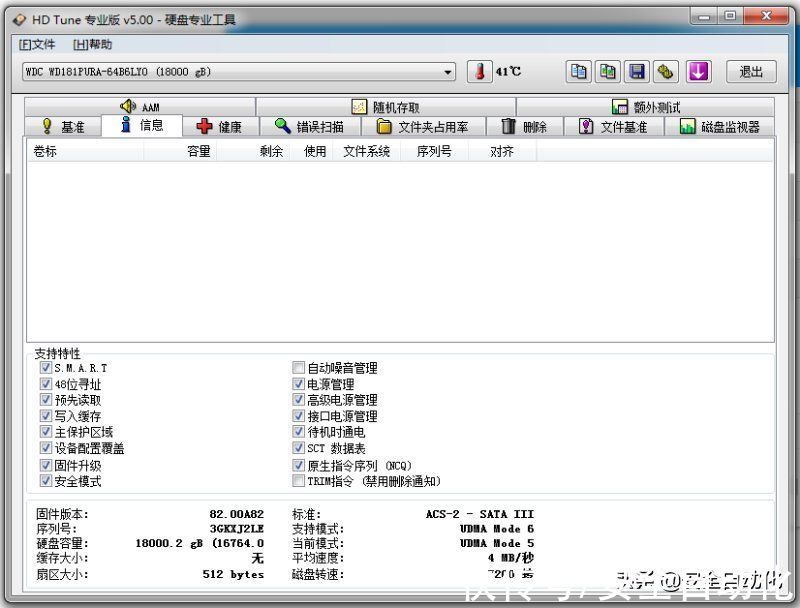This screenshot has height=608, width=800.
Task: Click the 退出 exit button
Action: coord(751,72)
